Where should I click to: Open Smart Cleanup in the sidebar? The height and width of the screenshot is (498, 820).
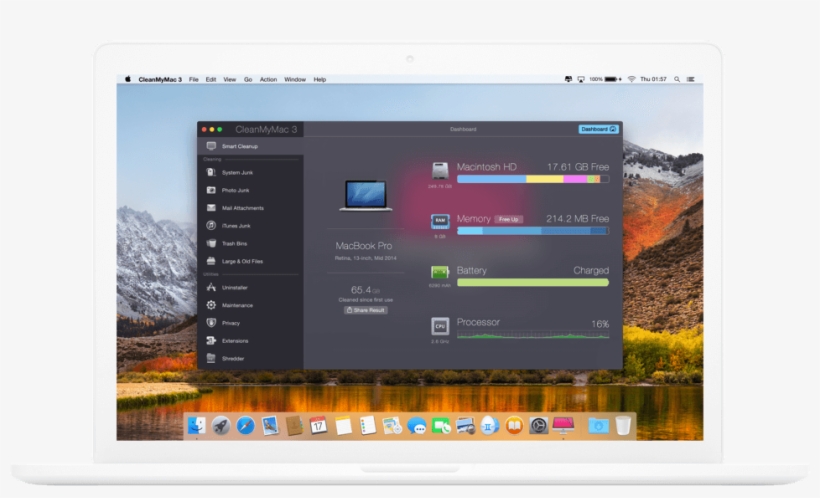click(250, 146)
